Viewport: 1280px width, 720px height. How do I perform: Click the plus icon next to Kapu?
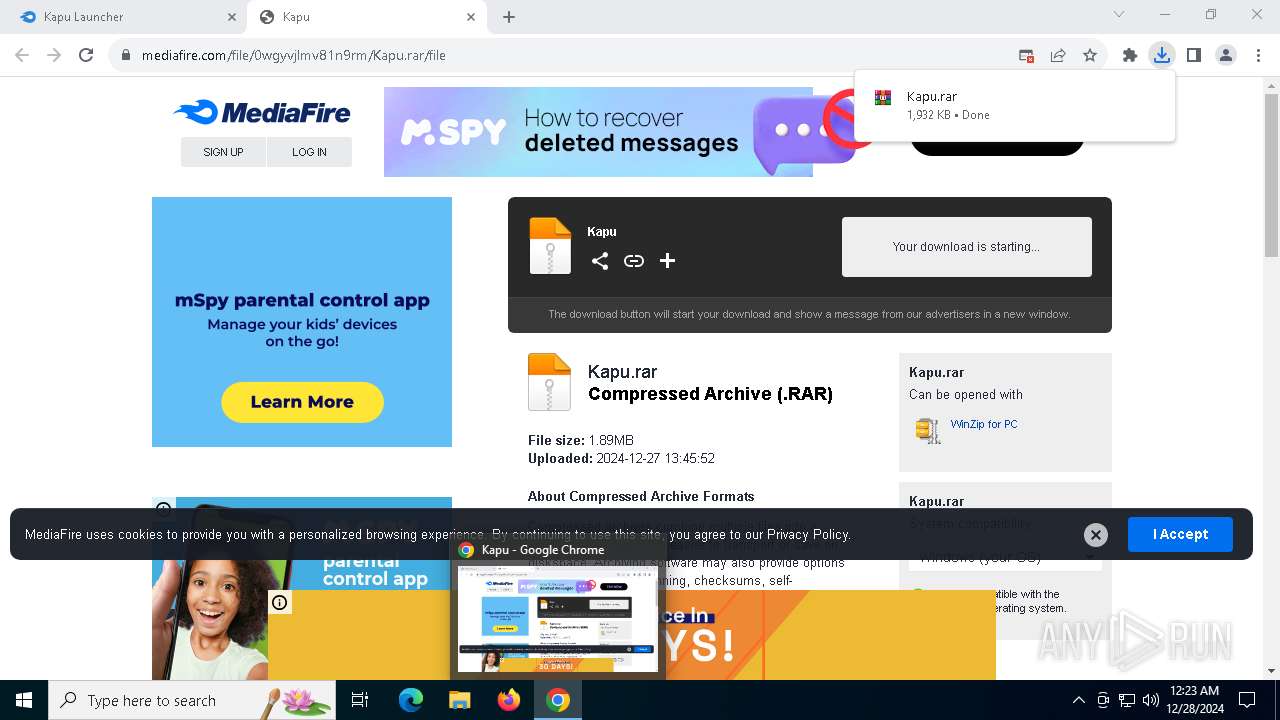point(668,261)
